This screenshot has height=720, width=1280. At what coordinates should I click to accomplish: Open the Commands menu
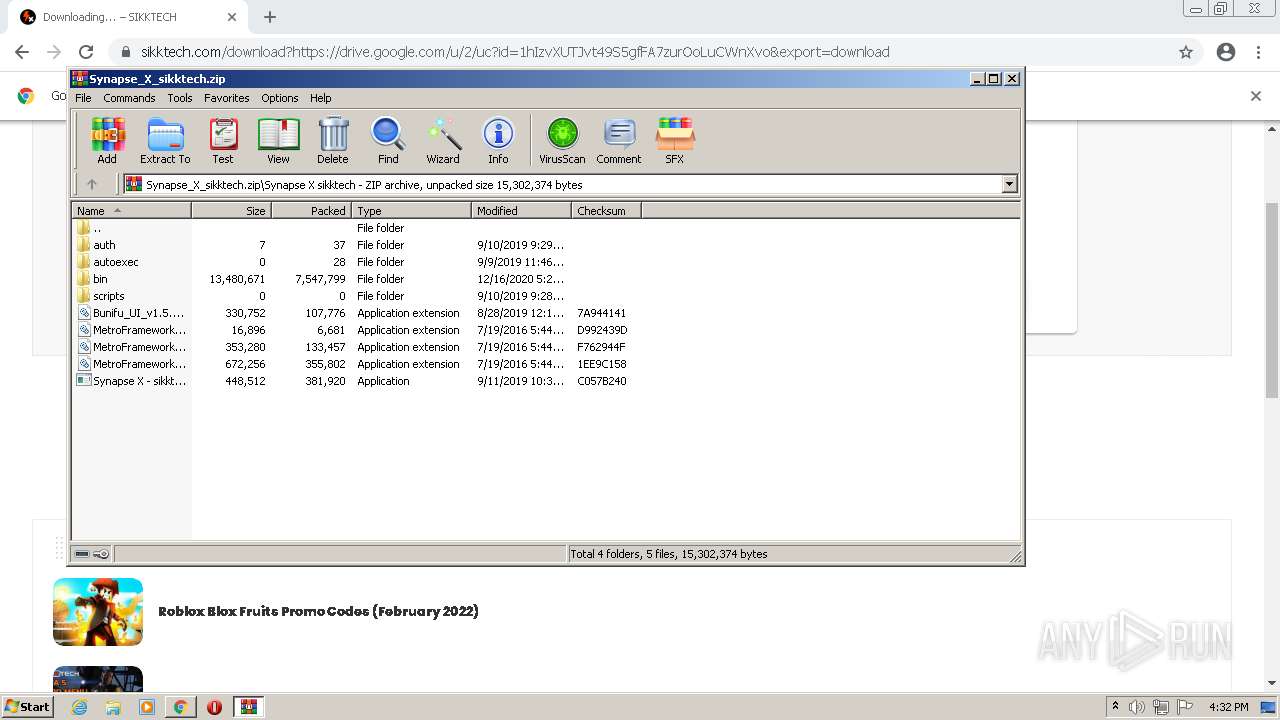click(x=129, y=98)
